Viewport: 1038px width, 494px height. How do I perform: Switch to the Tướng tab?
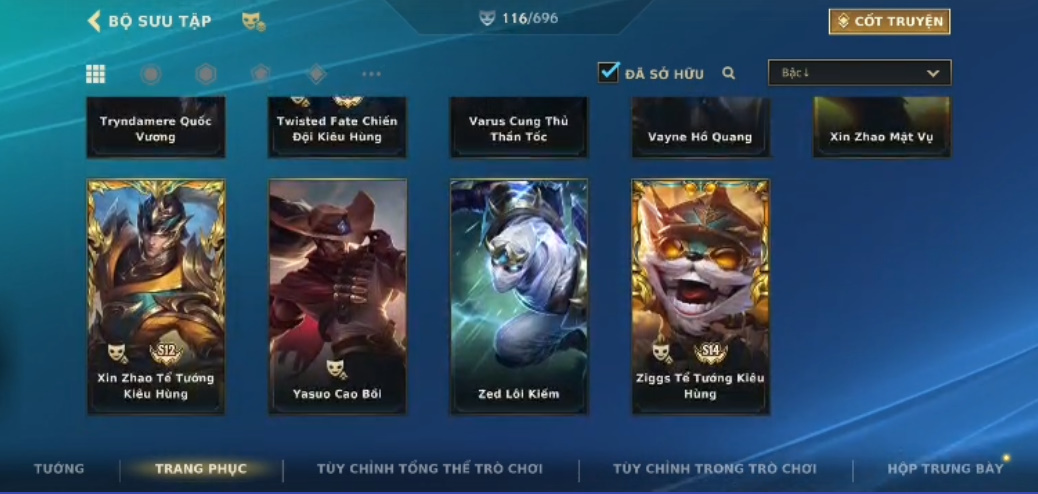click(x=59, y=469)
